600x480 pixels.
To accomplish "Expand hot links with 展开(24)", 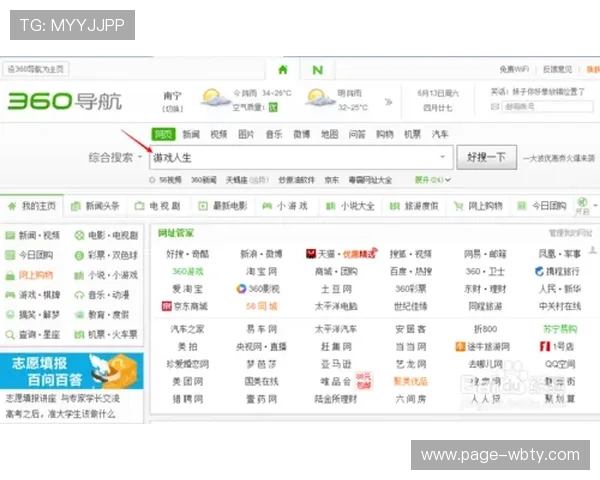I will pyautogui.click(x=432, y=180).
